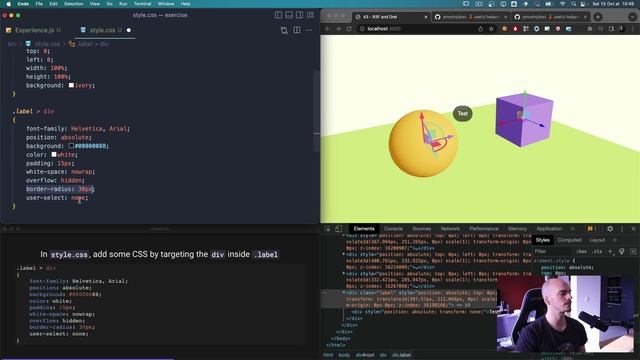Open DevTools settings gear

tap(610, 229)
